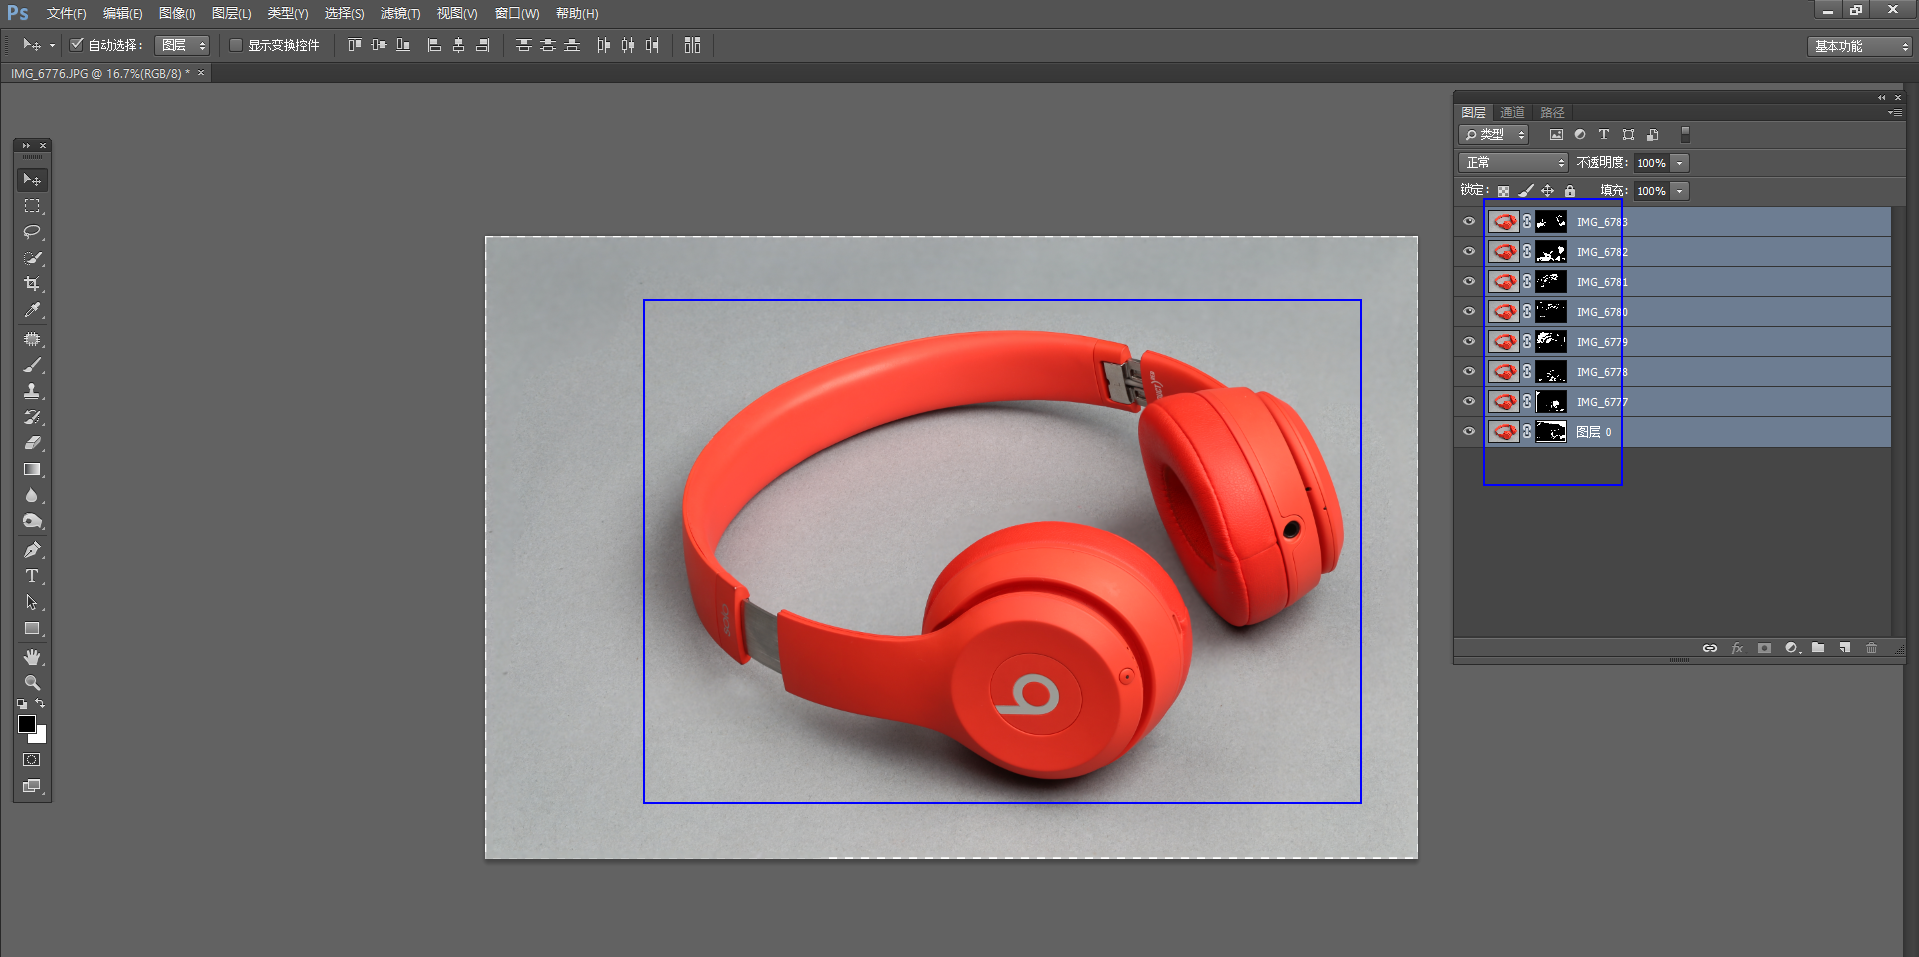The height and width of the screenshot is (957, 1919).
Task: Toggle visibility of layer IMG_6777
Action: 1469,402
